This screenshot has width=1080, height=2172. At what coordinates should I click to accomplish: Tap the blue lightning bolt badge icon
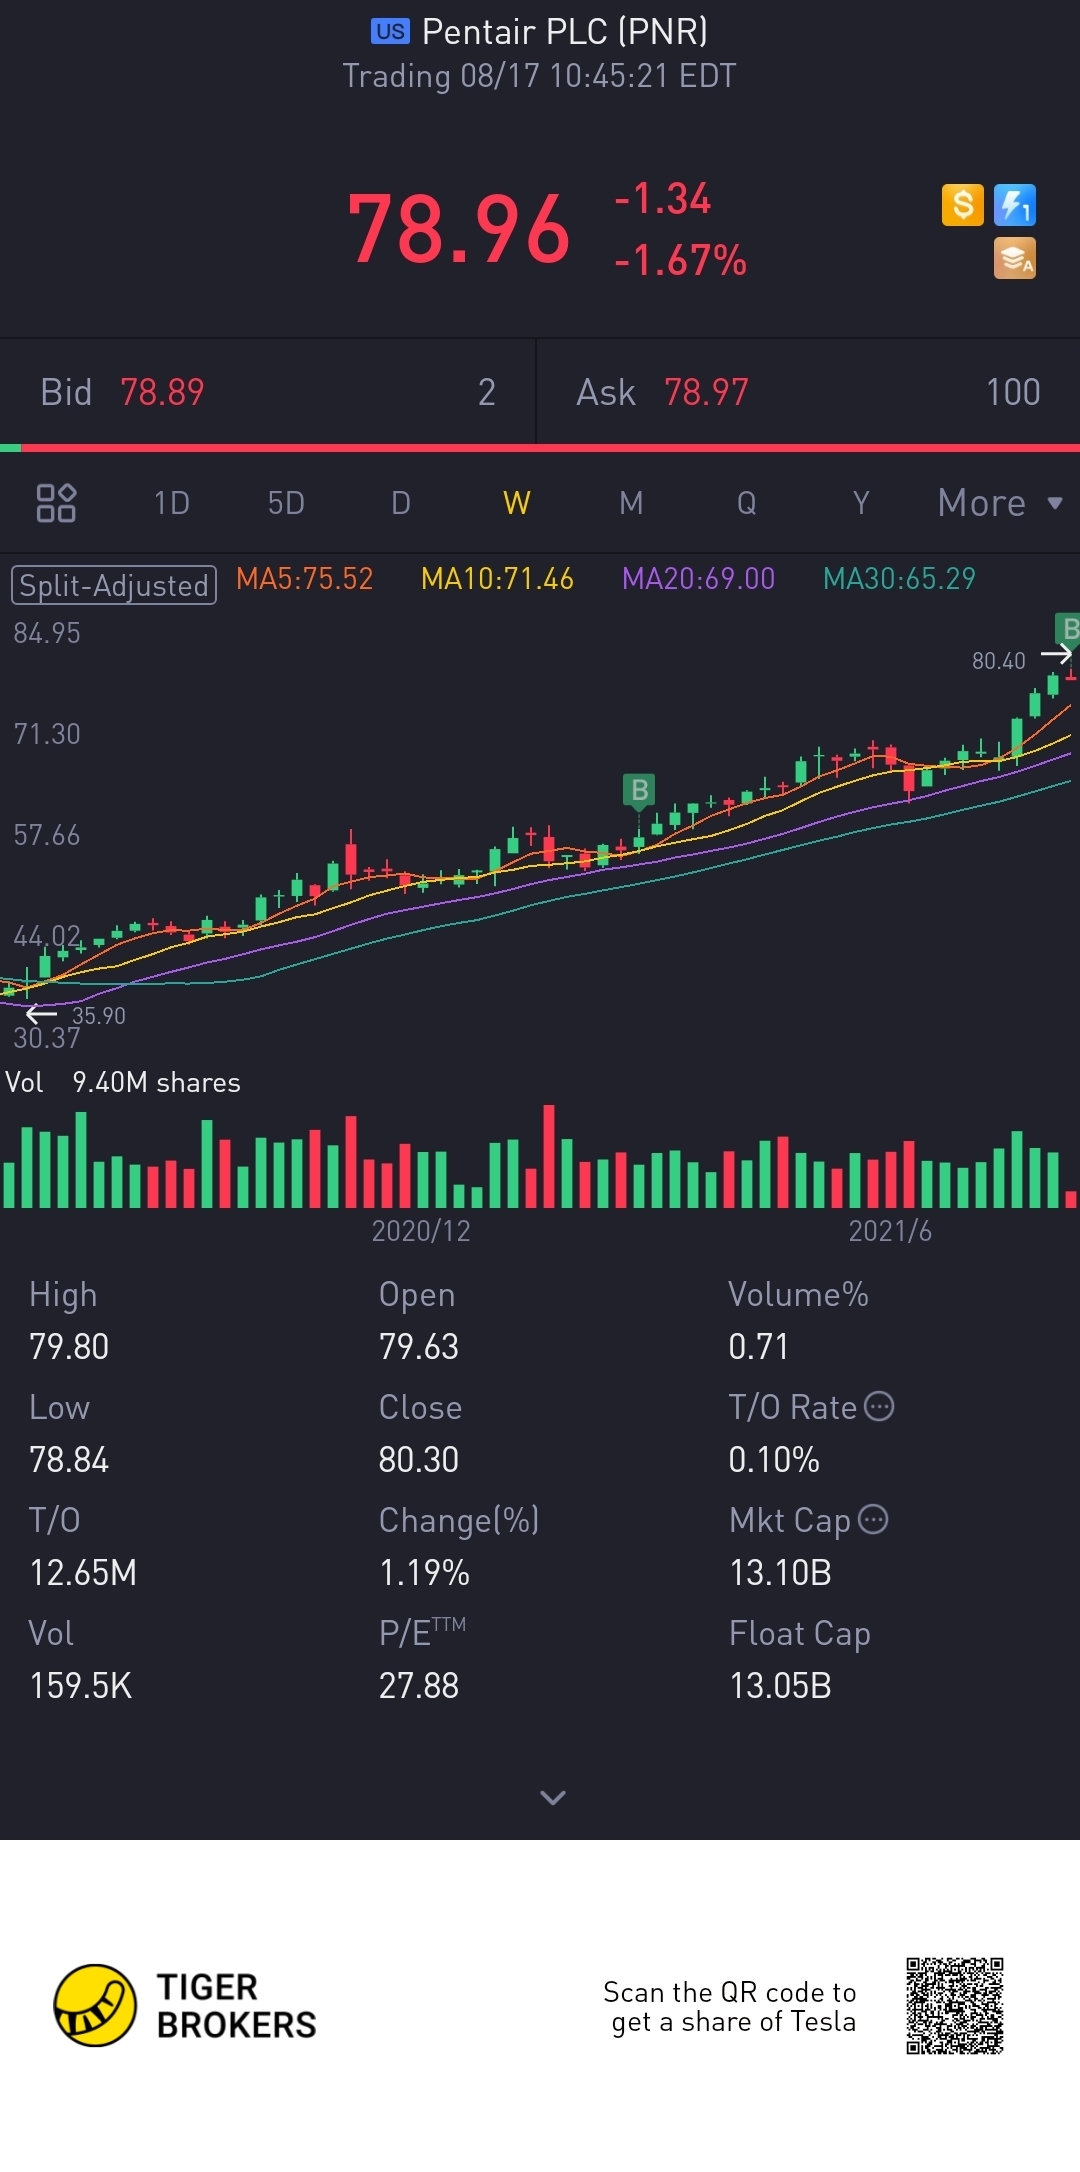click(1015, 205)
